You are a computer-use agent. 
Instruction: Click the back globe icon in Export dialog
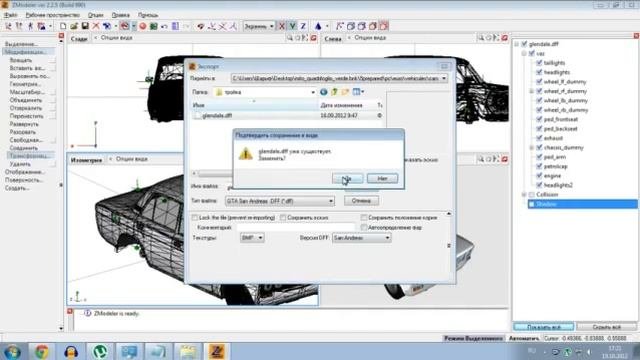click(x=324, y=92)
